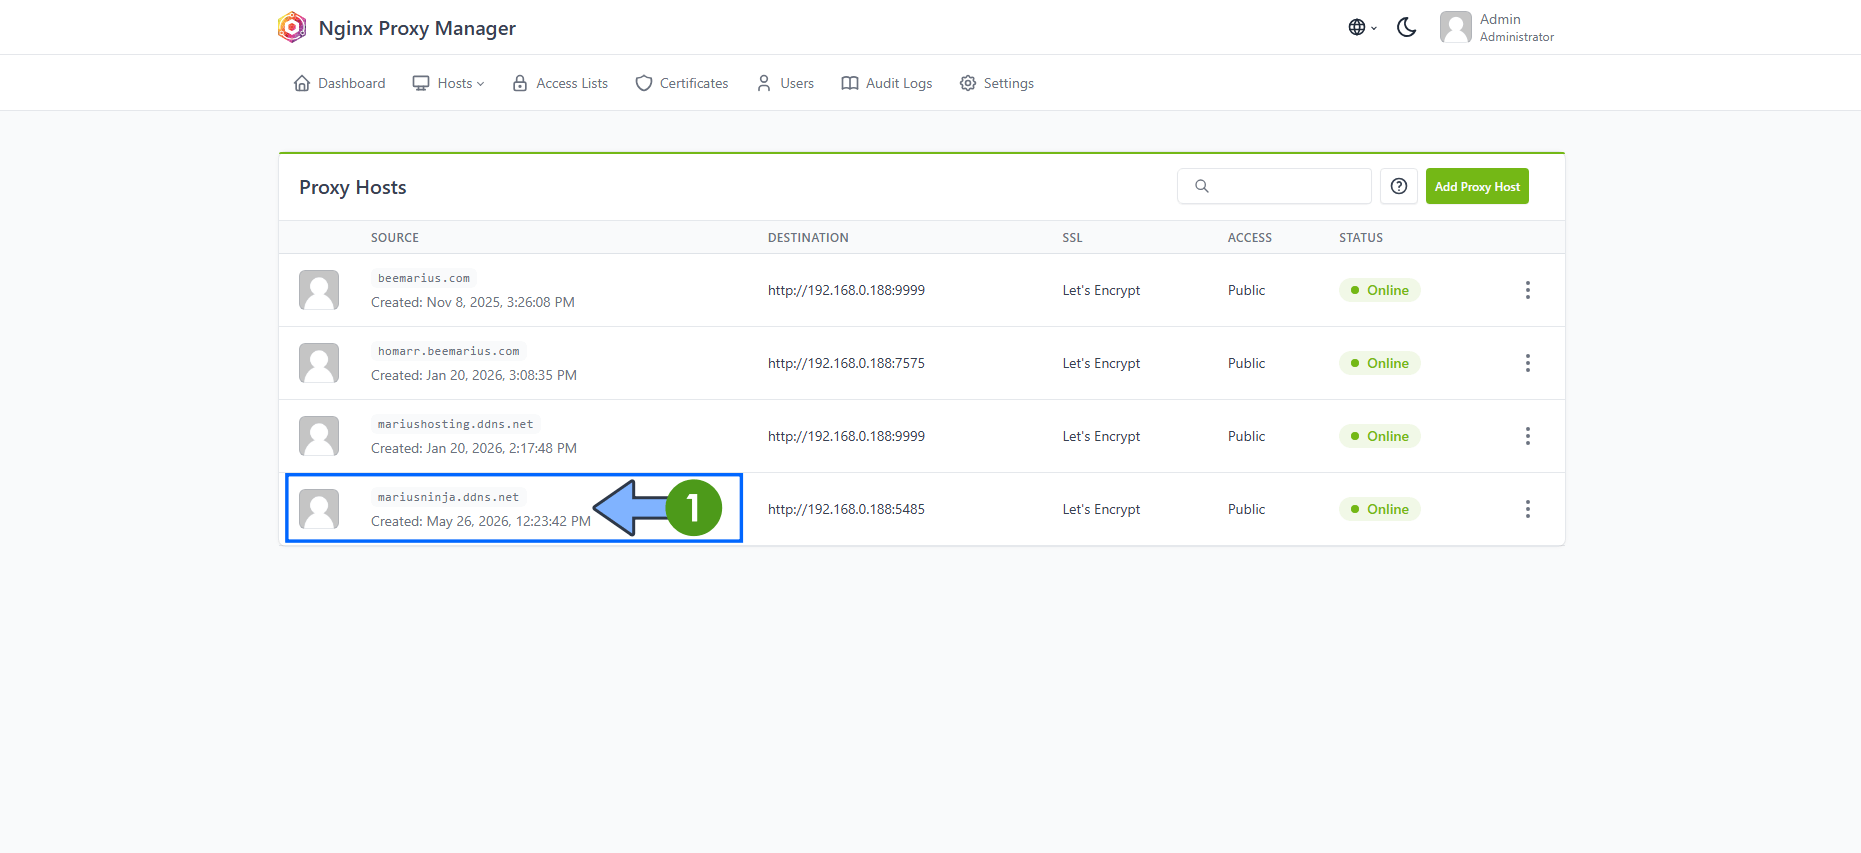Open the Users page
1861x853 pixels.
[785, 83]
